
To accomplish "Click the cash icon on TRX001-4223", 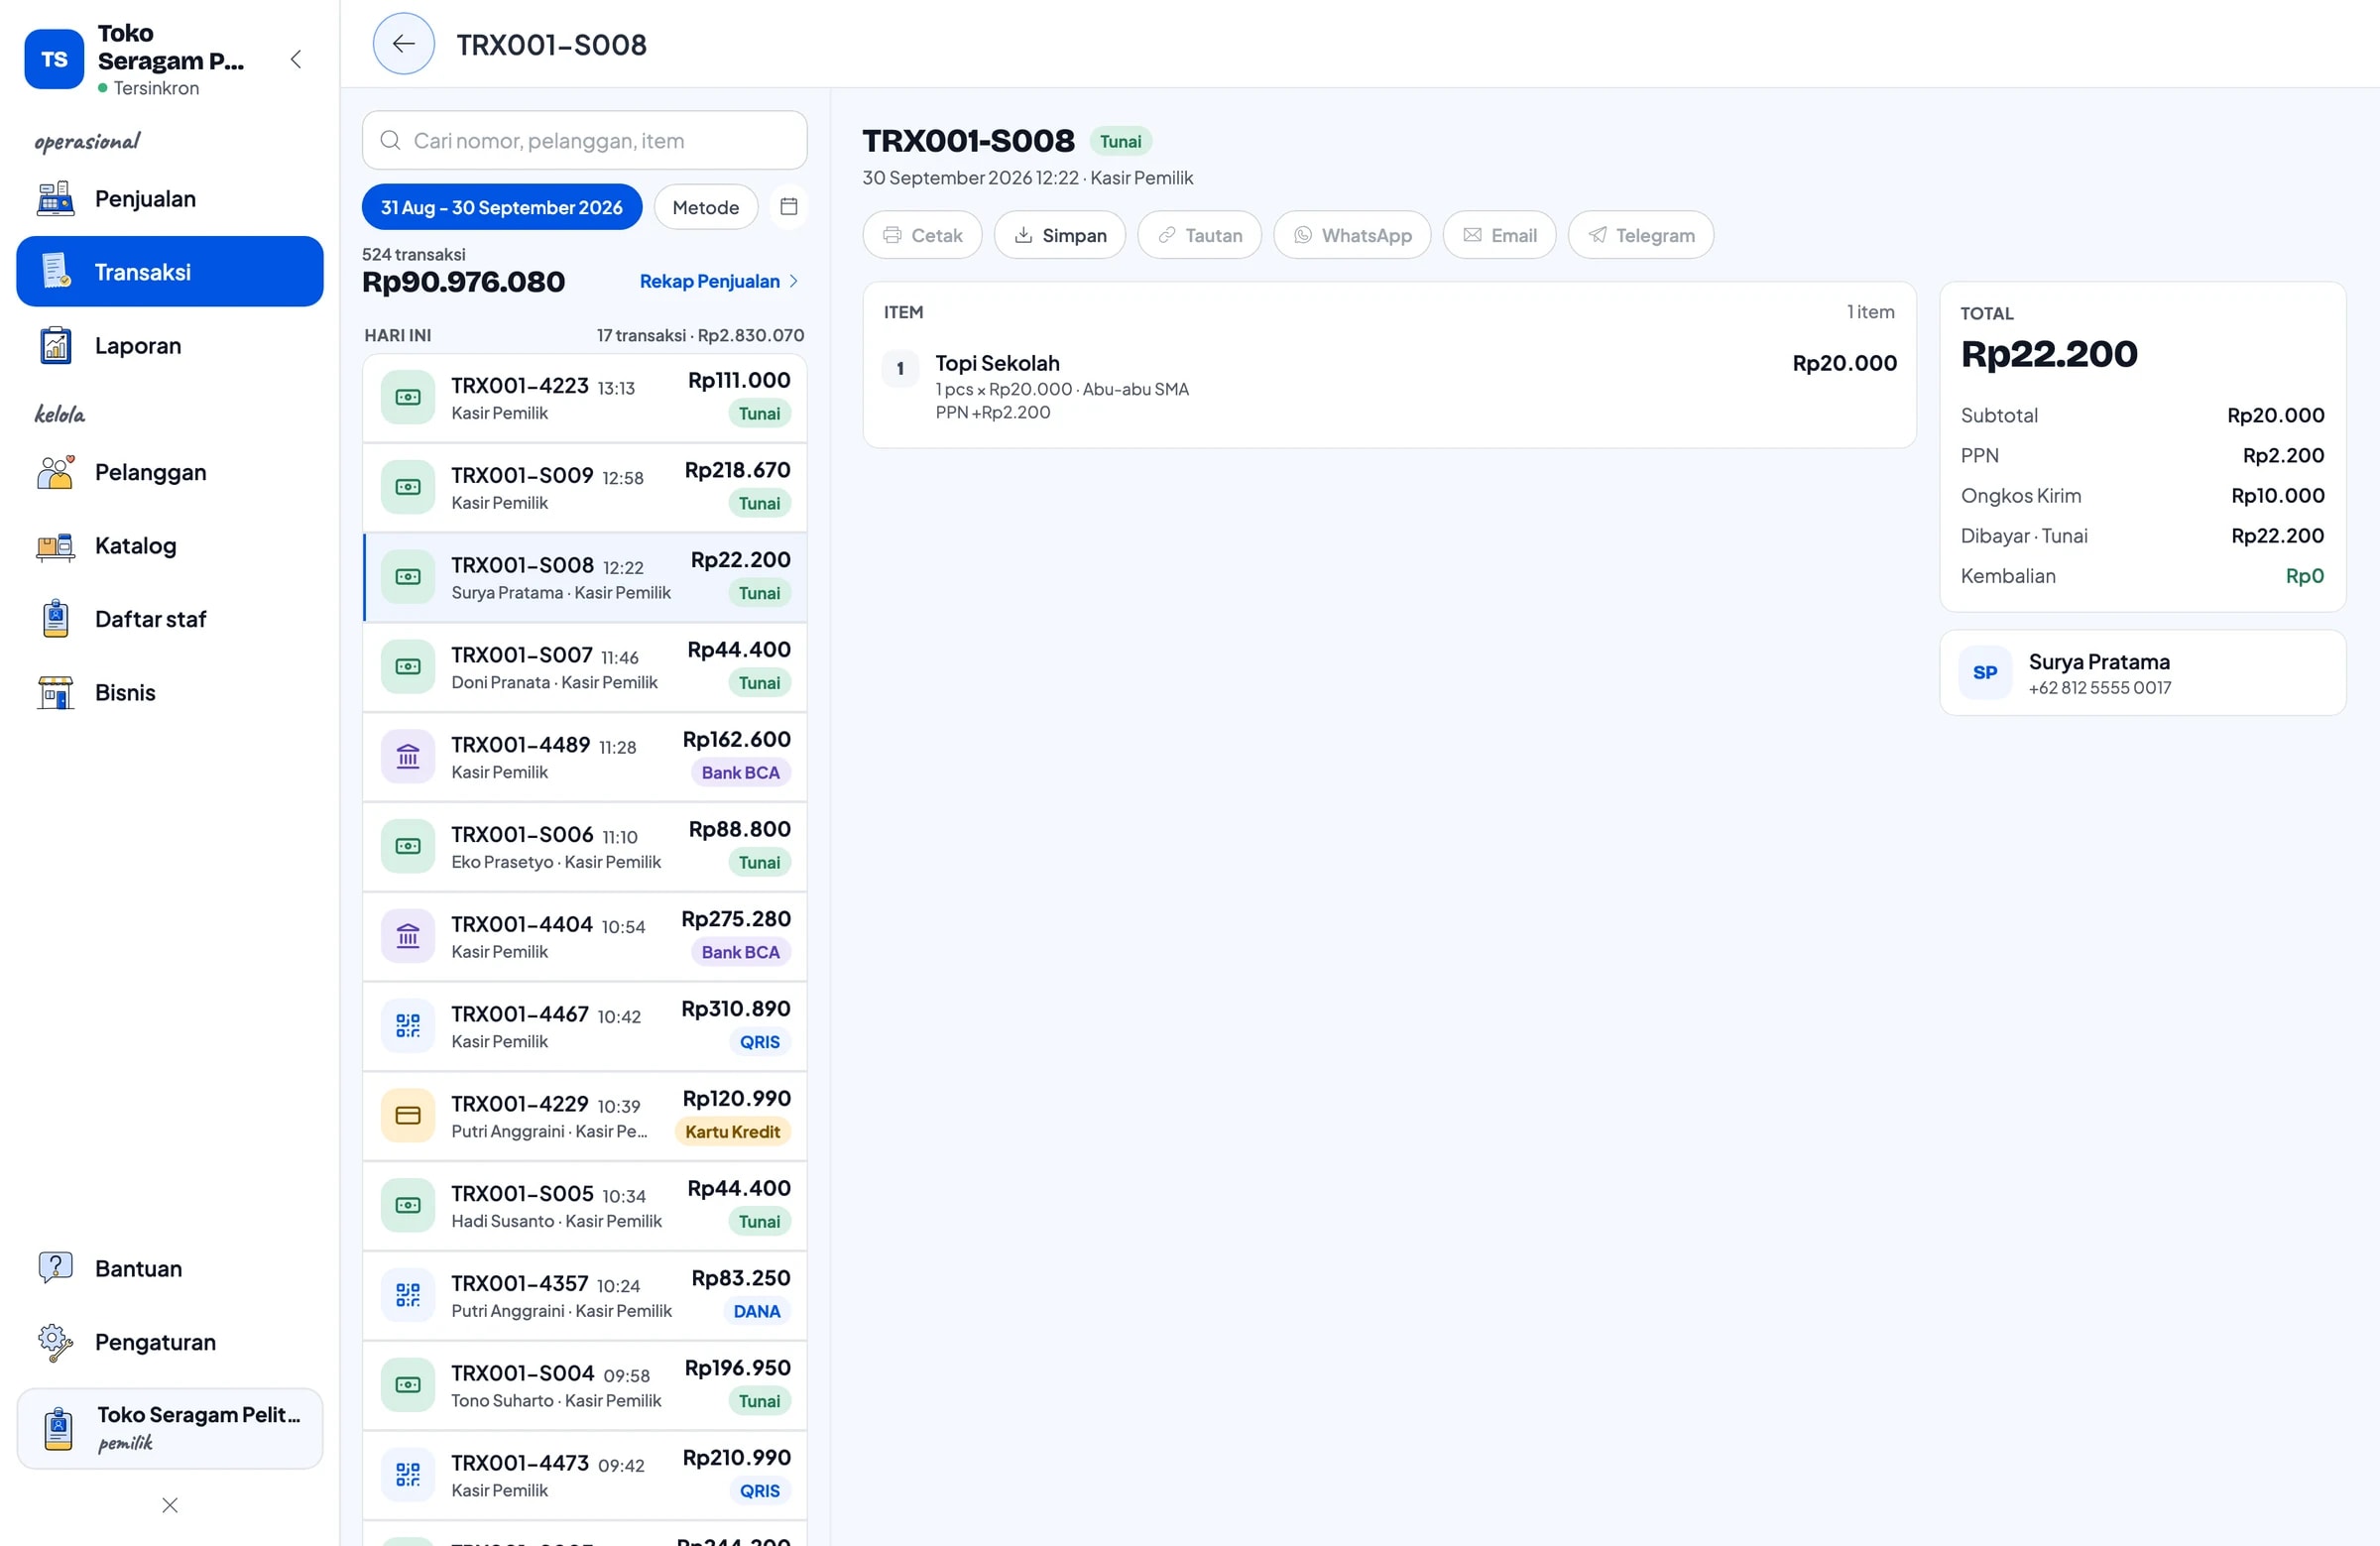I will pyautogui.click(x=408, y=398).
